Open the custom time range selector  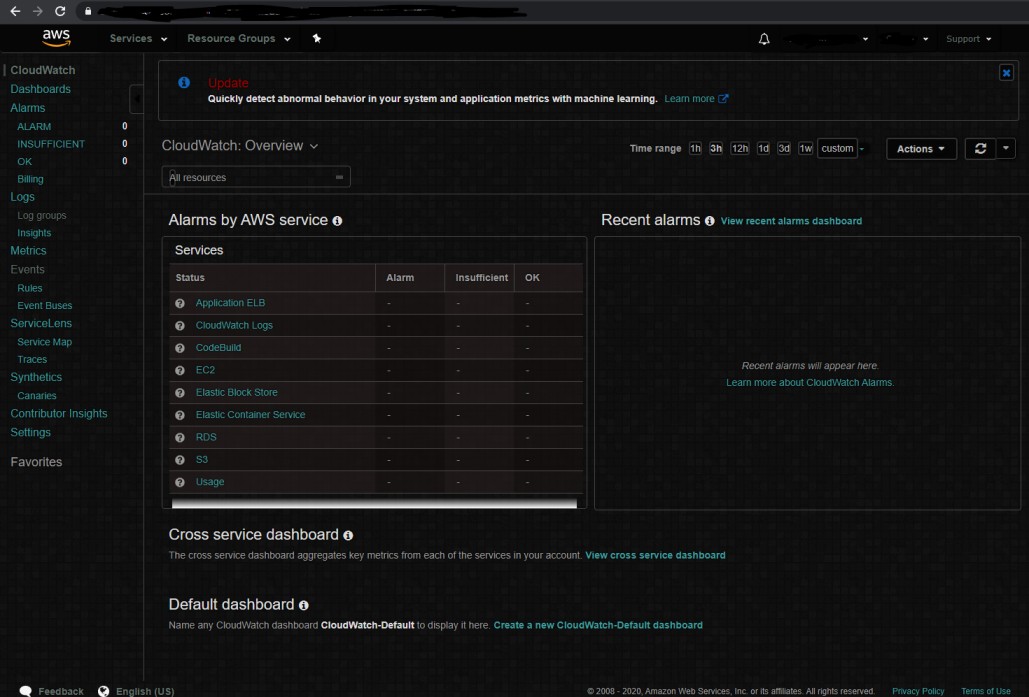tap(837, 148)
